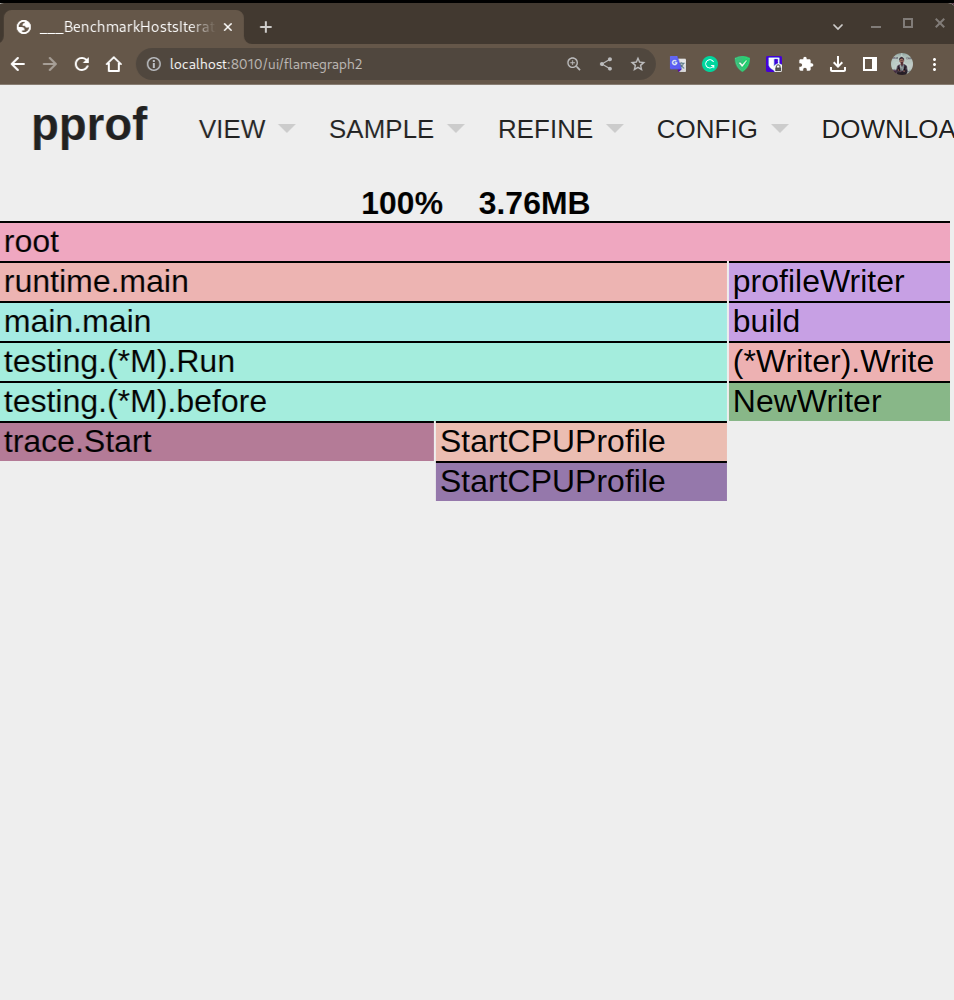Image resolution: width=954 pixels, height=1000 pixels.
Task: Select the (*Writer).Write frame
Action: [840, 362]
